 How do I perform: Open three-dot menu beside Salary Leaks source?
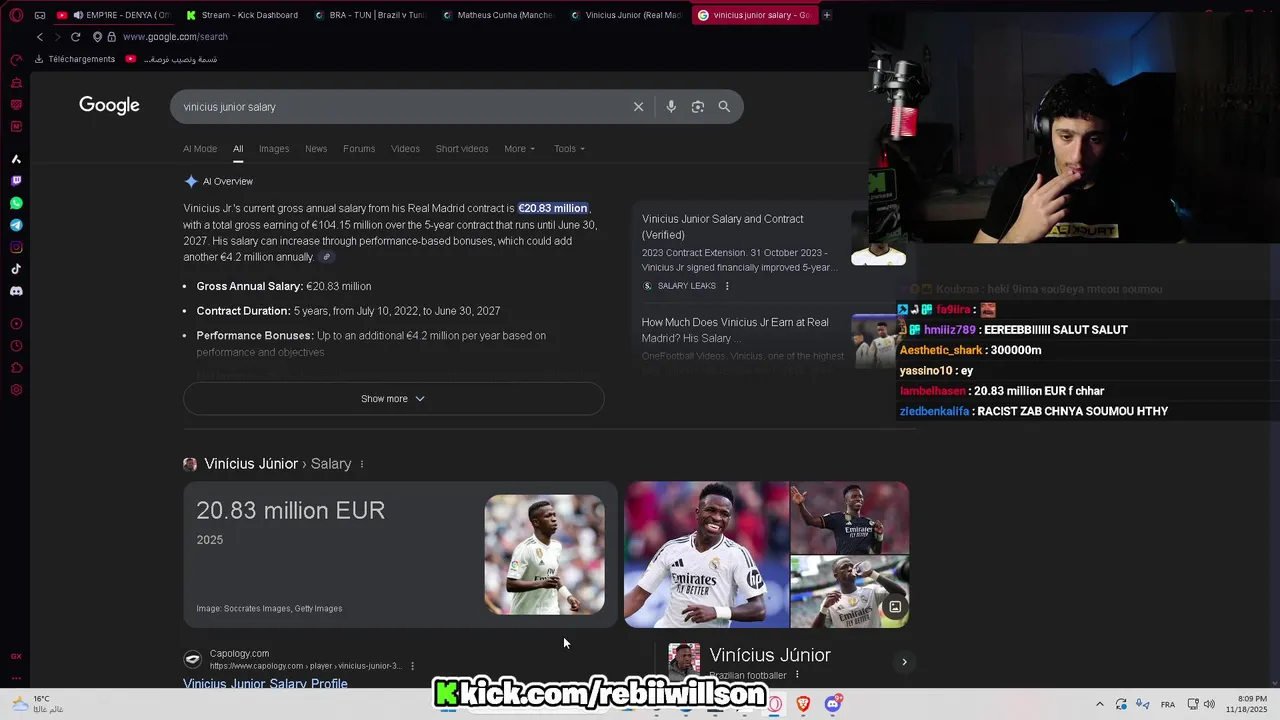pos(727,286)
